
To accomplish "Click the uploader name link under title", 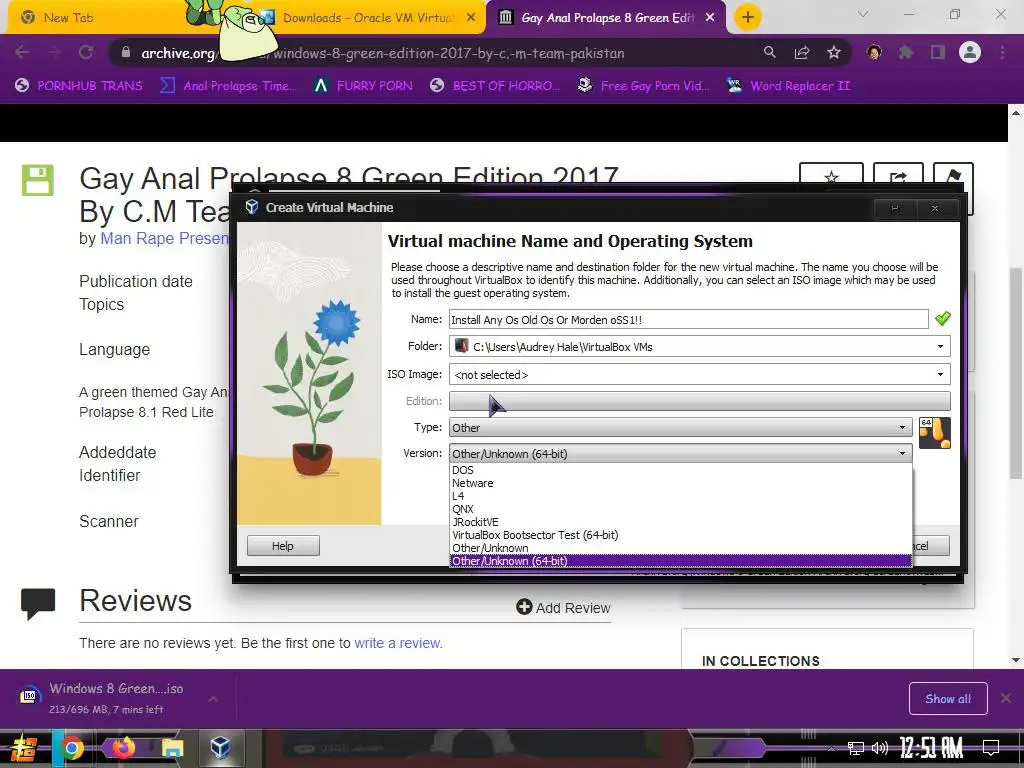I will (165, 238).
